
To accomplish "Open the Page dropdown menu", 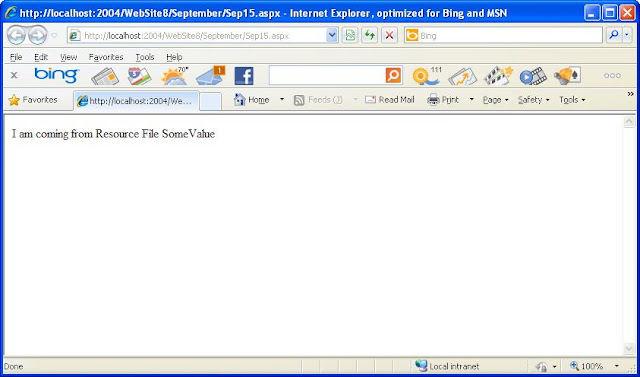I will tap(496, 100).
